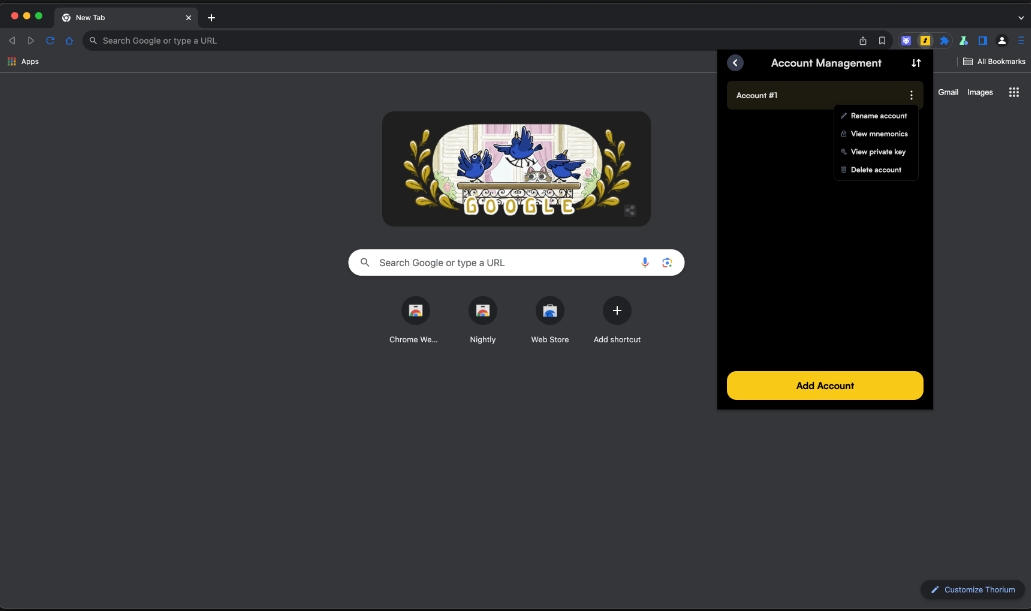Screen dimensions: 1031x611
Task: Select Rename account from the menu
Action: click(876, 116)
